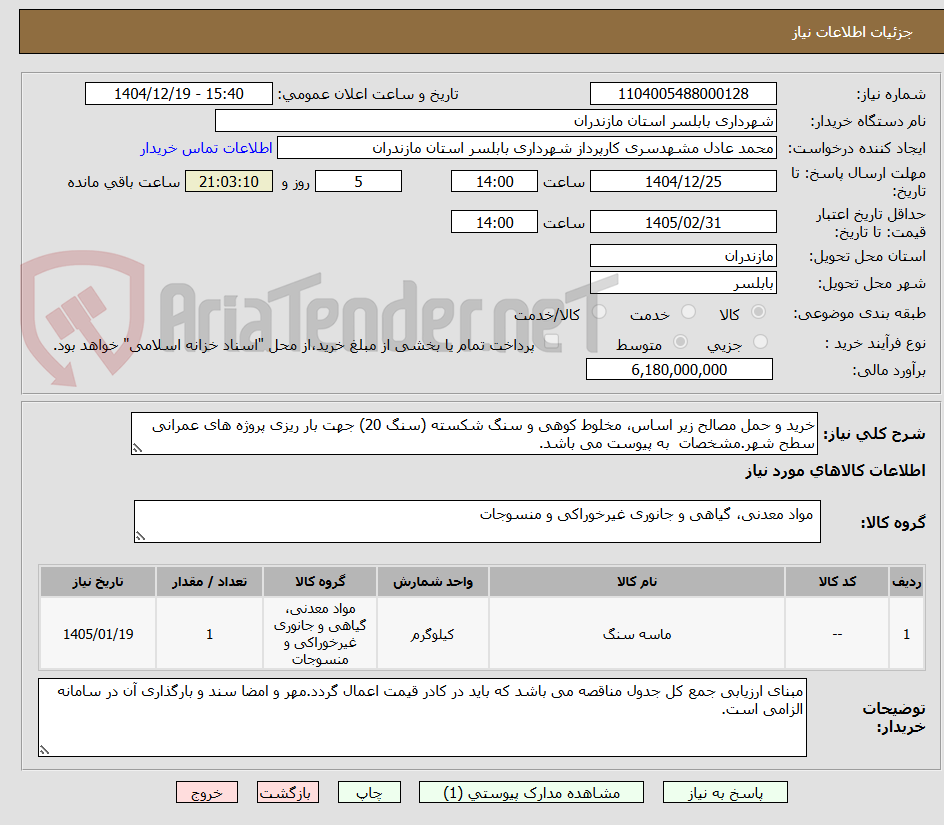Click the response deadline time 14:00 field
The image size is (944, 825).
click(x=494, y=181)
